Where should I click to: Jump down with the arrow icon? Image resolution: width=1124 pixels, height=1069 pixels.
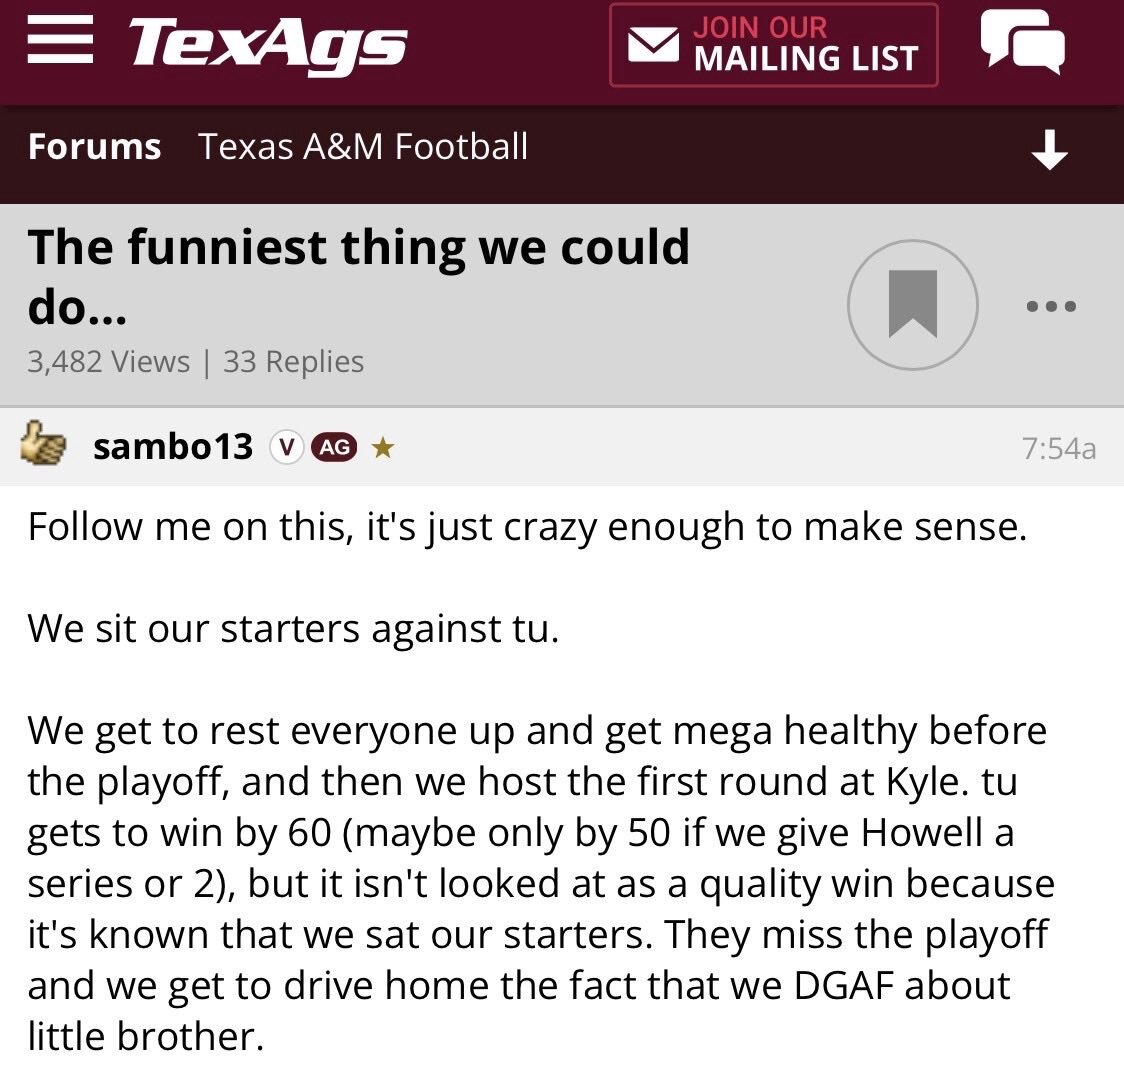click(x=1049, y=151)
